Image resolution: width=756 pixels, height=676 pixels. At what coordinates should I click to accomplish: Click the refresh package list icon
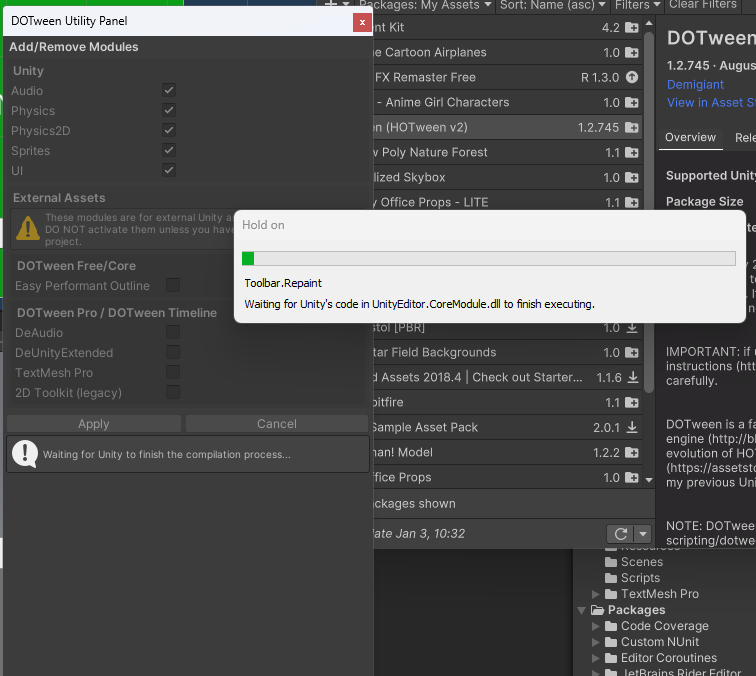[x=621, y=534]
